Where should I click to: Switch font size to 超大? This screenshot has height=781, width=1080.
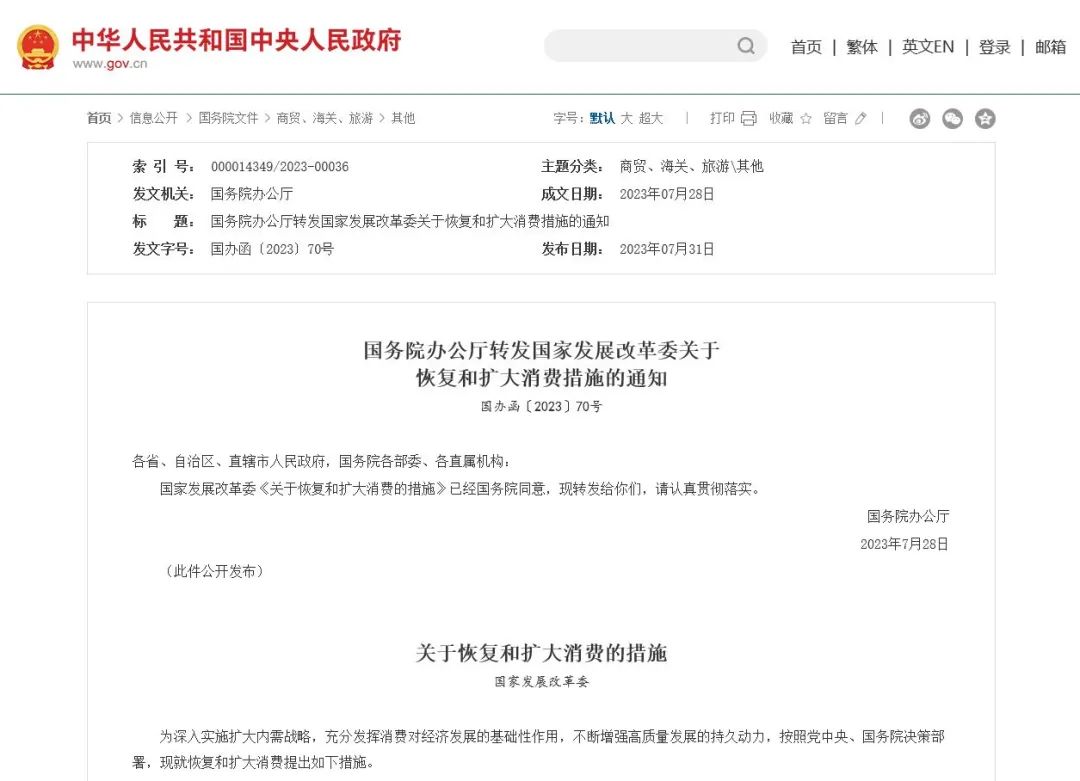tap(651, 118)
